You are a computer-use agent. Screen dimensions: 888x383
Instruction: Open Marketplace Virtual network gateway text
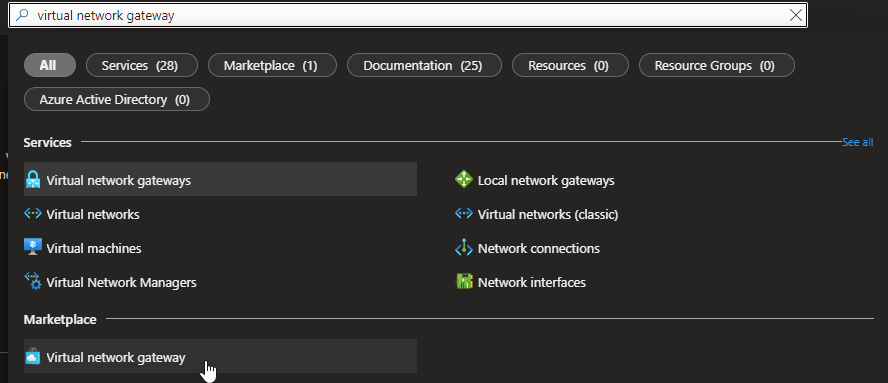(x=116, y=358)
